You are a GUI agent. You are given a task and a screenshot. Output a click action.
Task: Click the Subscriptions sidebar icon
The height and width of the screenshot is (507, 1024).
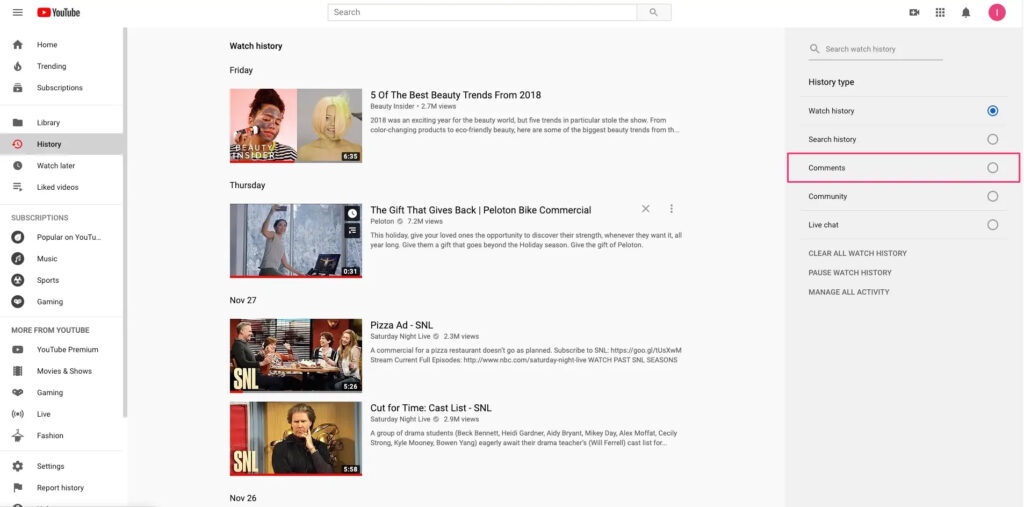click(x=18, y=88)
